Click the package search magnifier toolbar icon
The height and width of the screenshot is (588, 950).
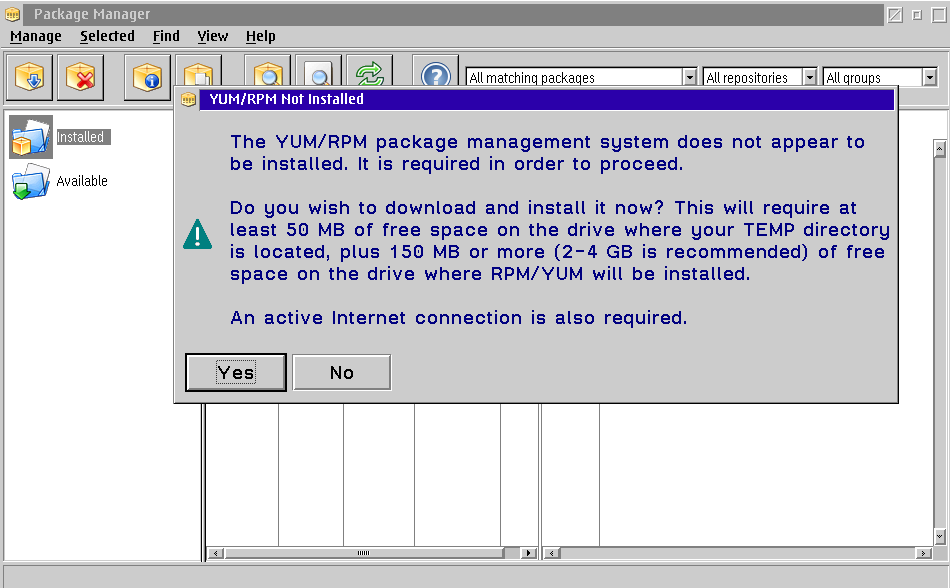click(268, 71)
